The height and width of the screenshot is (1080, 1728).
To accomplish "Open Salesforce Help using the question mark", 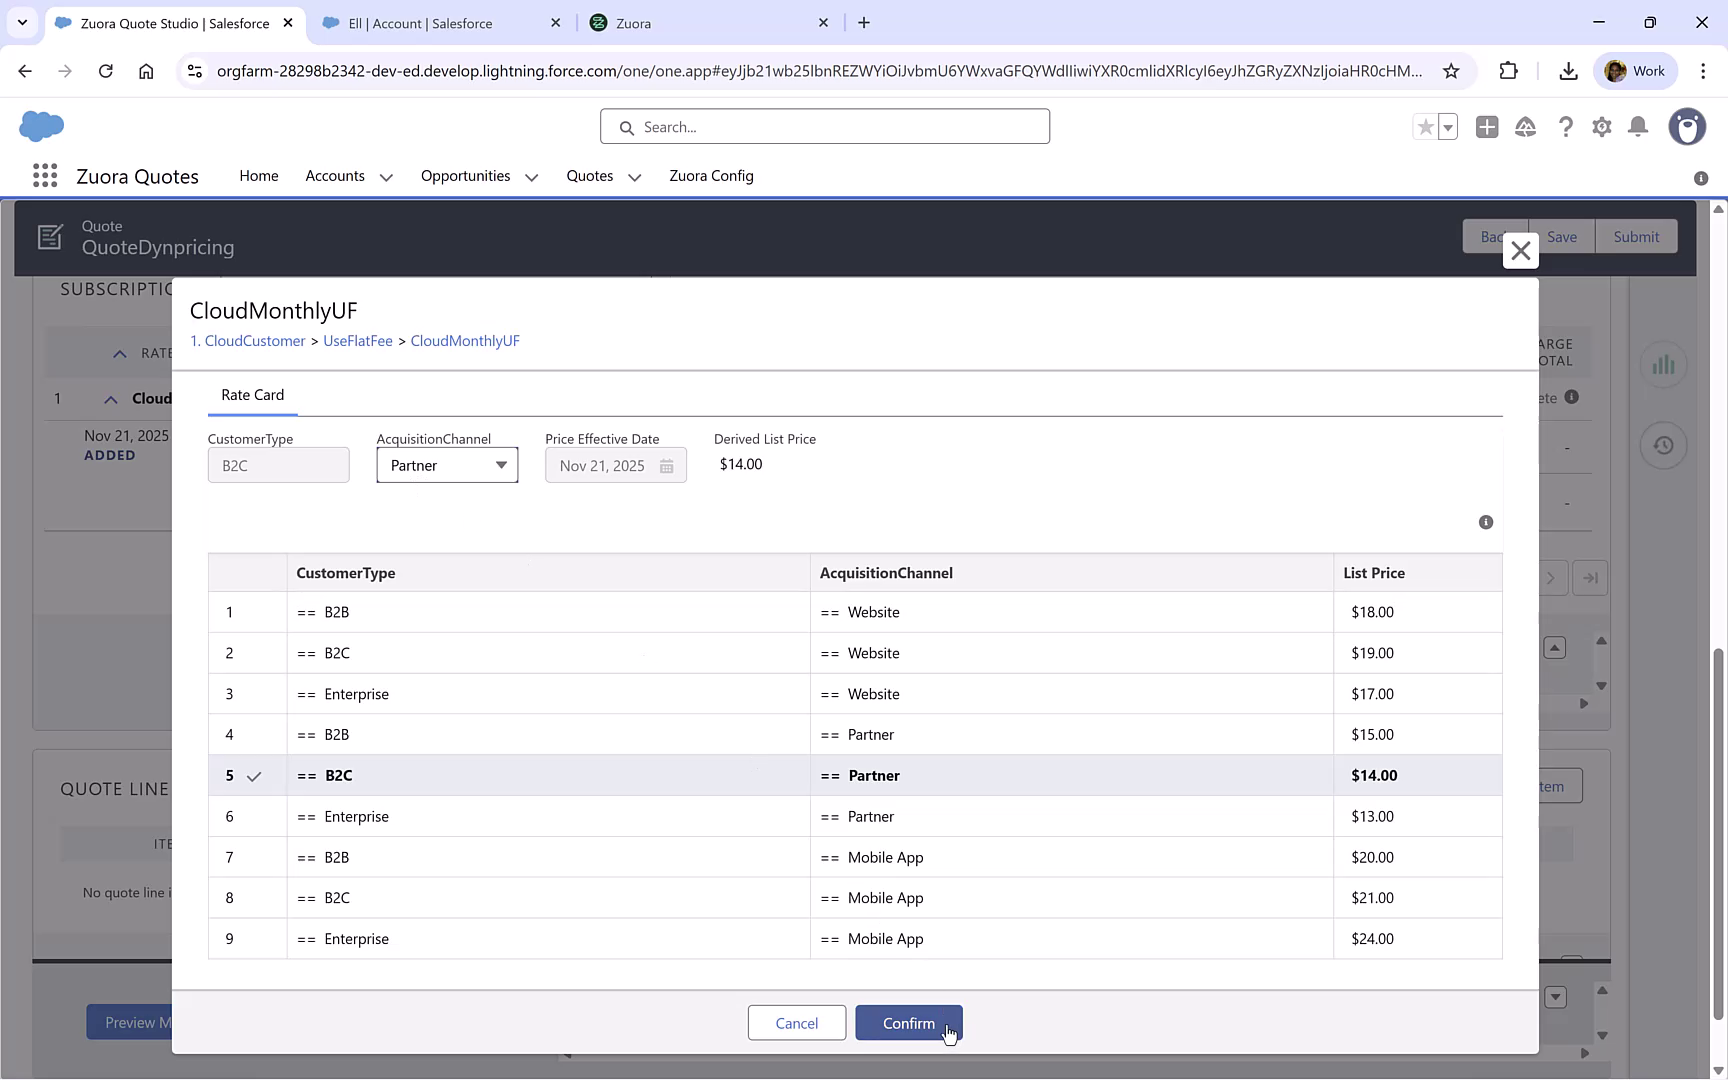I will pyautogui.click(x=1566, y=127).
